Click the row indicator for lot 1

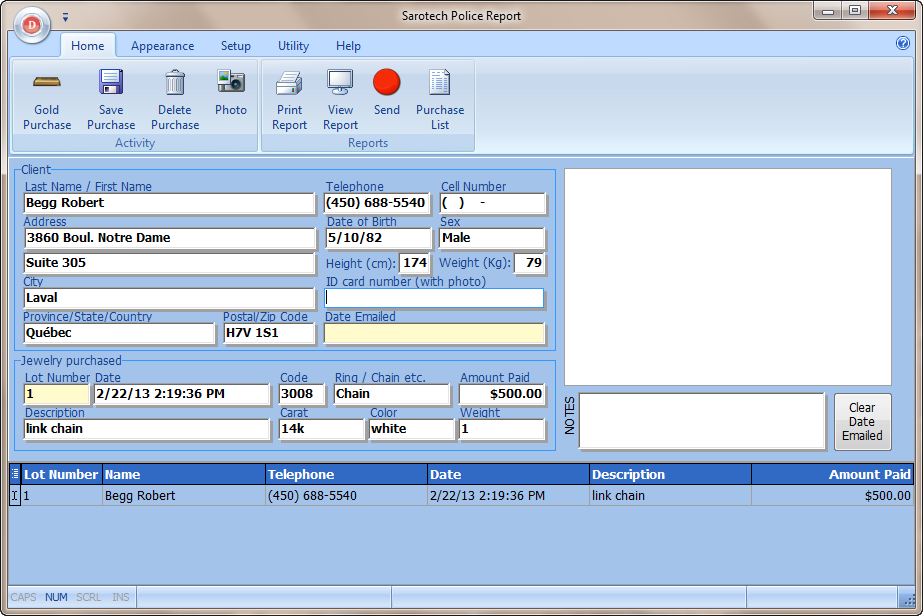point(15,495)
